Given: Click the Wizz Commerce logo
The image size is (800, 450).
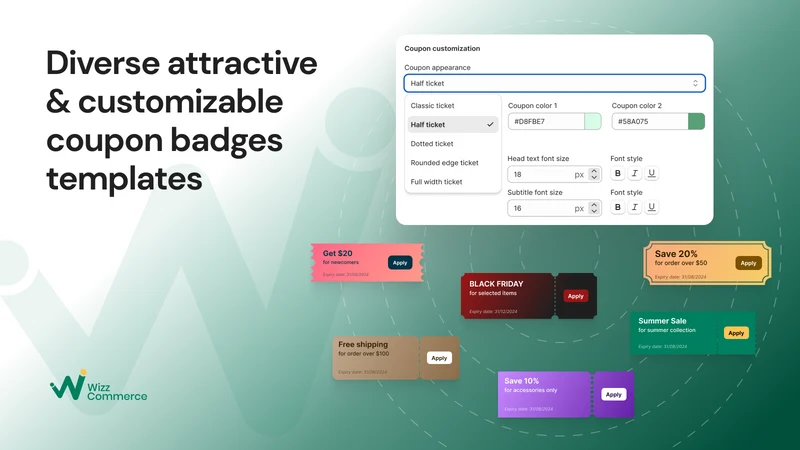Looking at the screenshot, I should [x=98, y=386].
